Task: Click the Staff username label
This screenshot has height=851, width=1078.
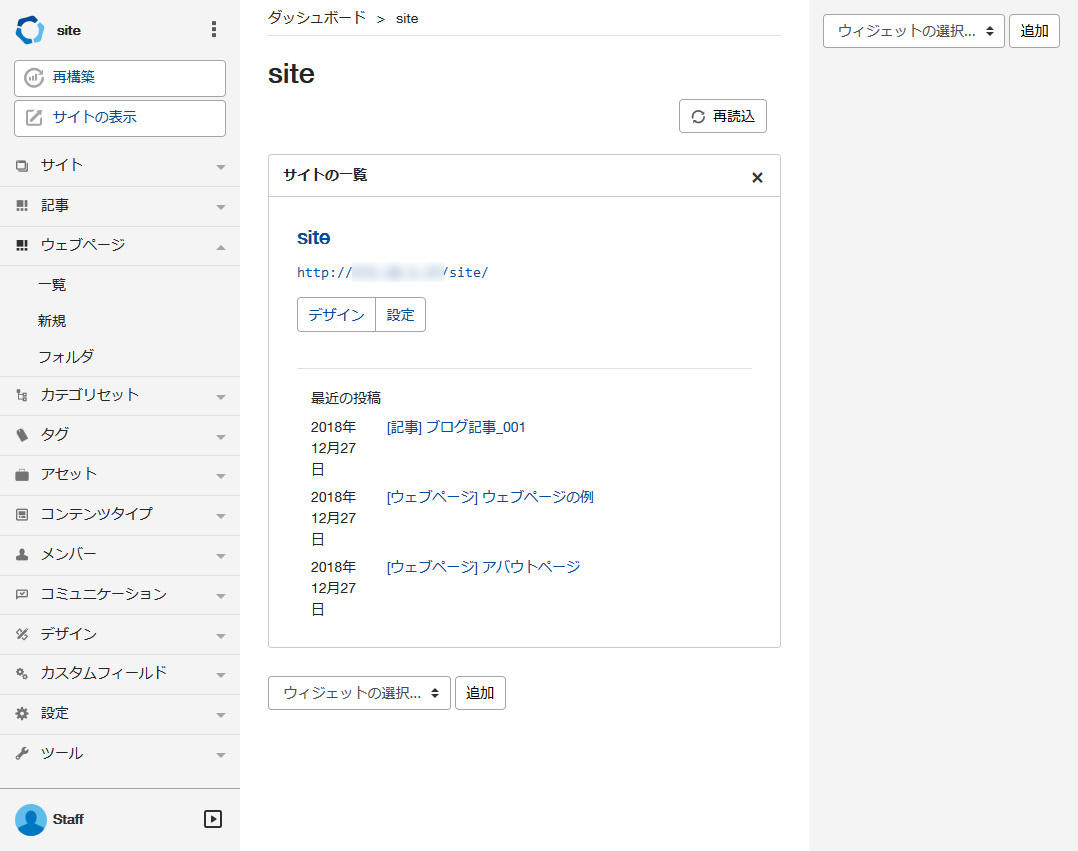Action: [x=68, y=819]
